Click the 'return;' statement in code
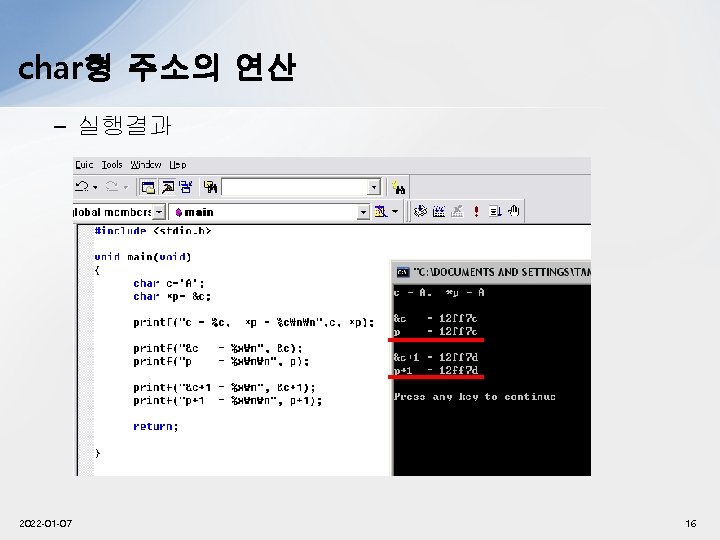Image resolution: width=720 pixels, height=540 pixels. pyautogui.click(x=156, y=427)
